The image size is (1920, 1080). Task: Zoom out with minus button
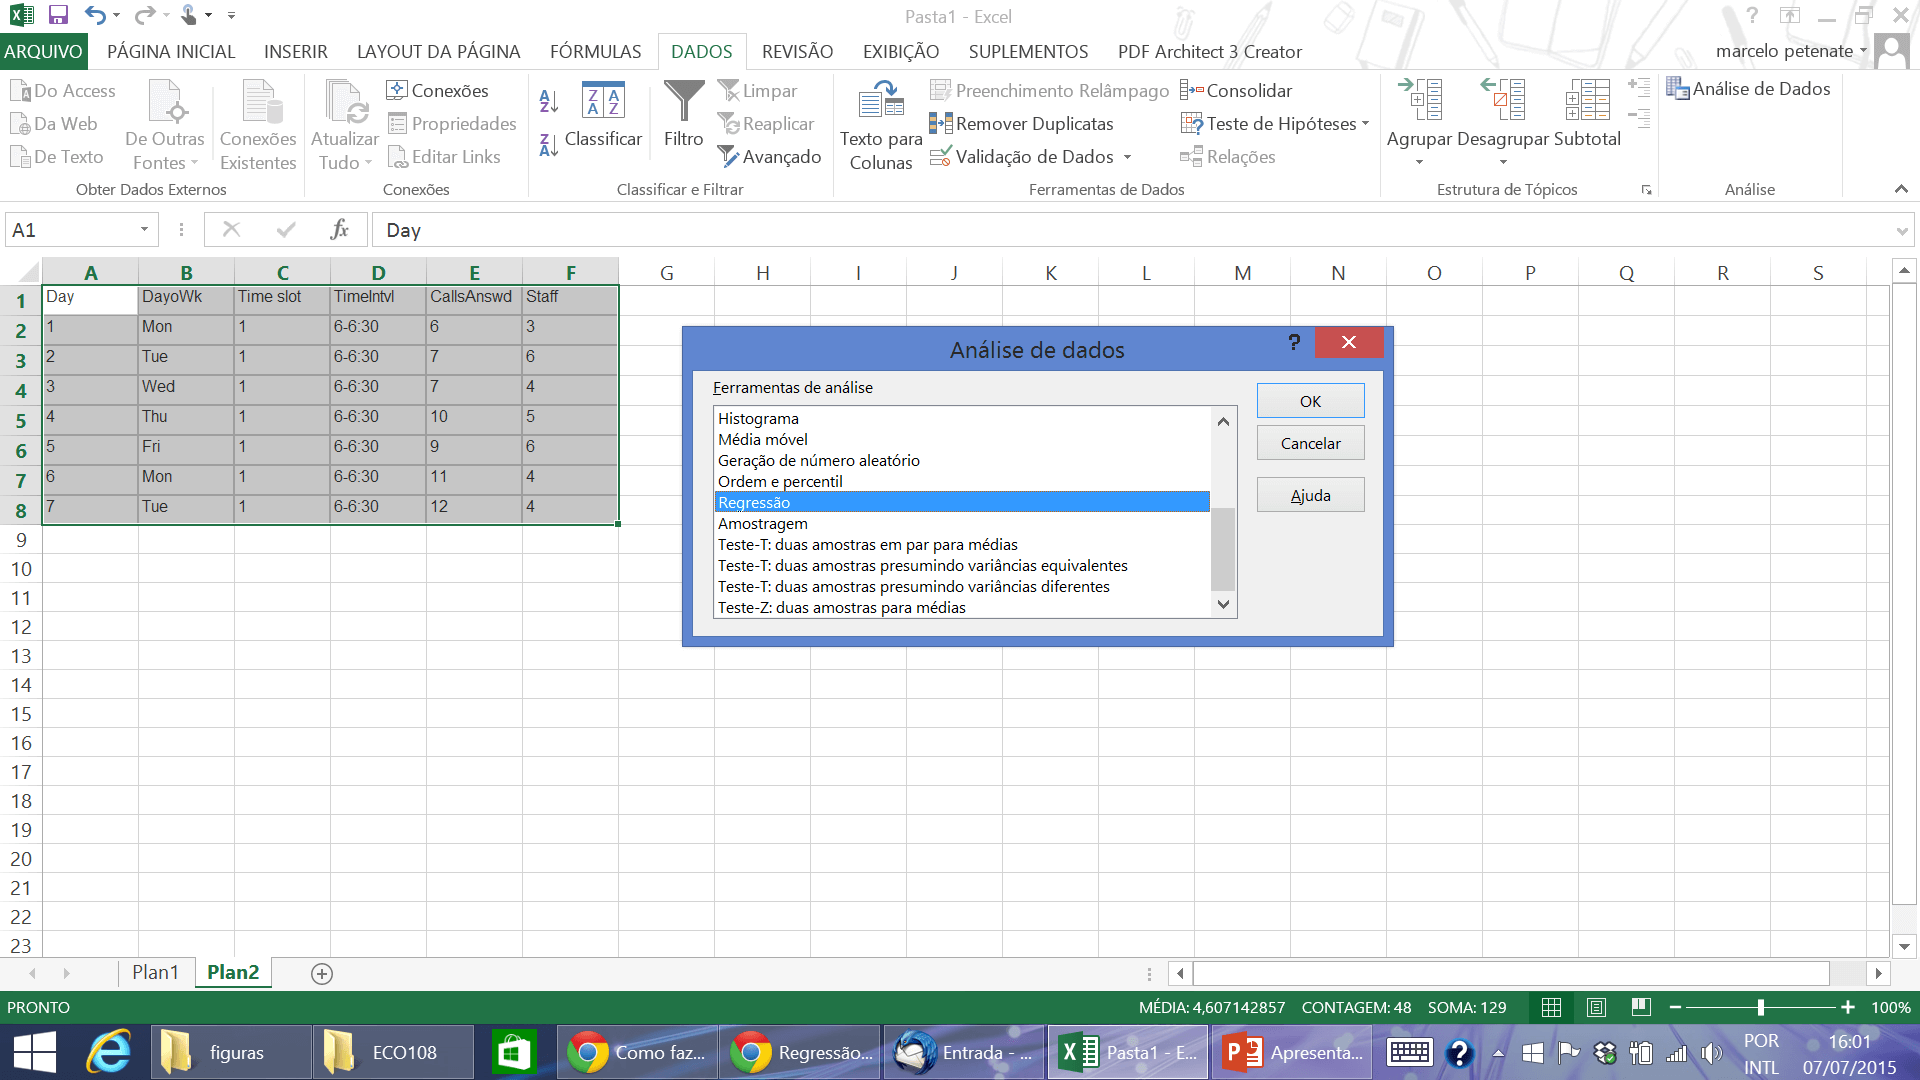coord(1675,1008)
